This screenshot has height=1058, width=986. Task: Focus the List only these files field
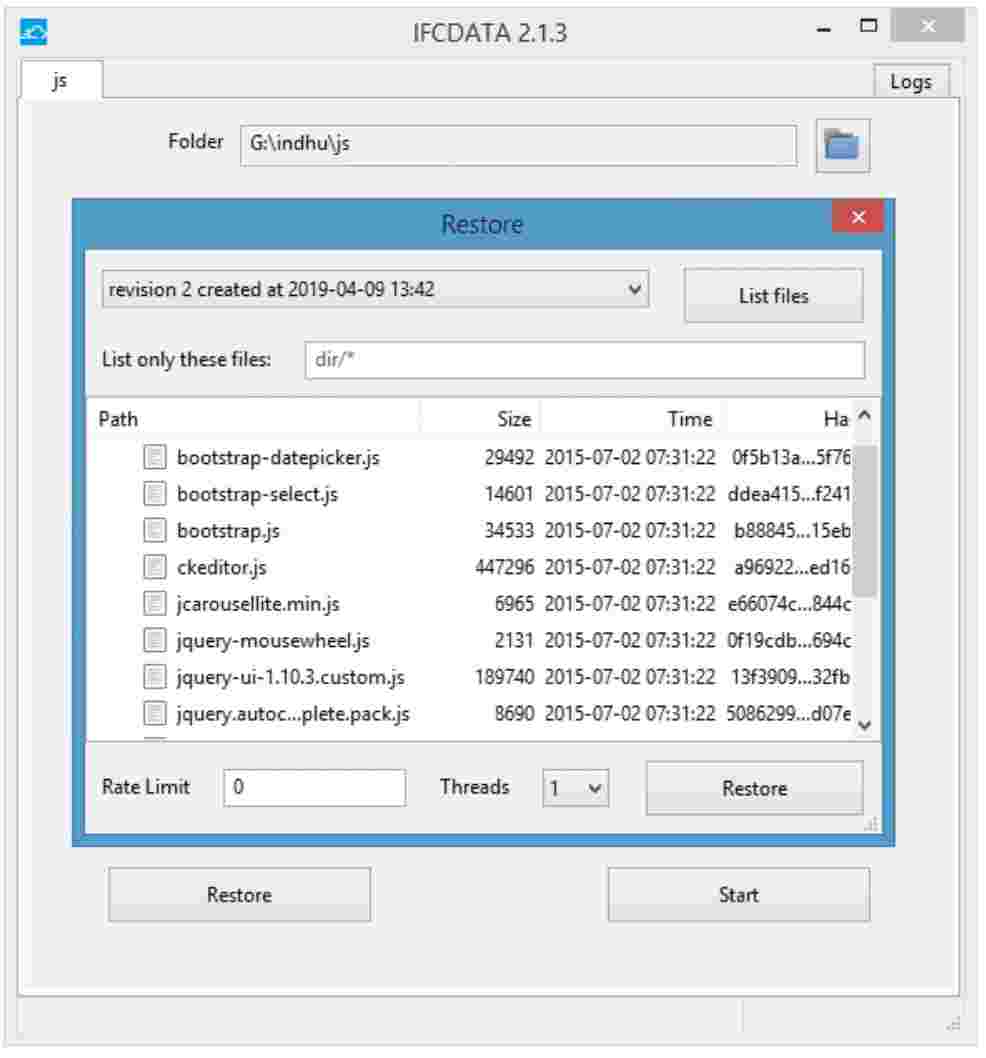(x=584, y=360)
